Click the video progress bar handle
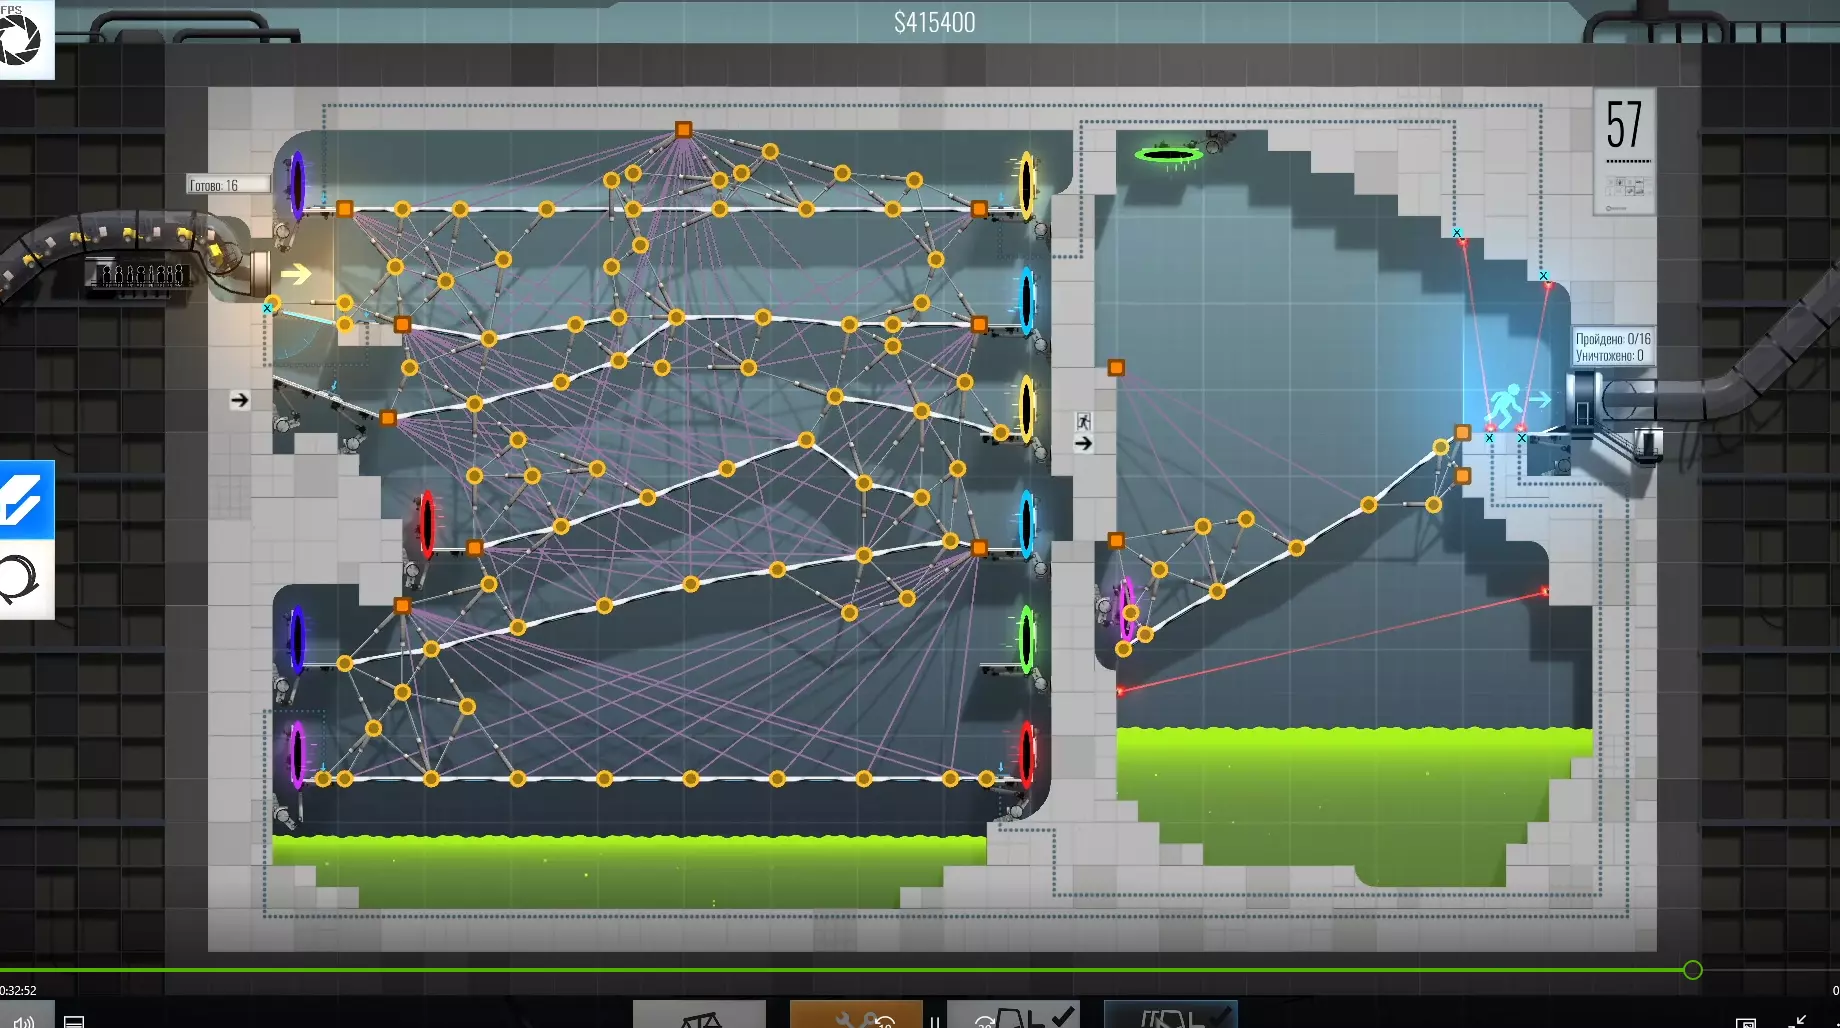Viewport: 1840px width, 1028px height. (x=1692, y=970)
